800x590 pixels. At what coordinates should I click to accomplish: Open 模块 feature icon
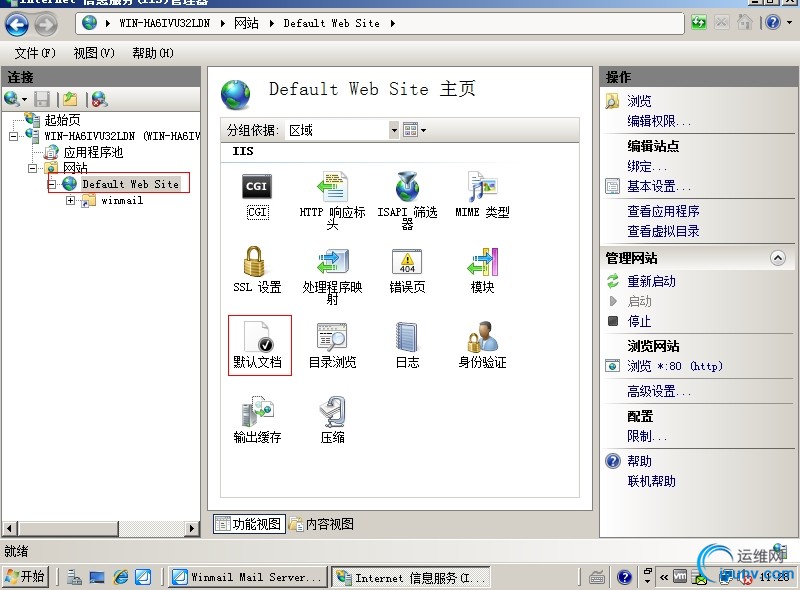pos(482,271)
